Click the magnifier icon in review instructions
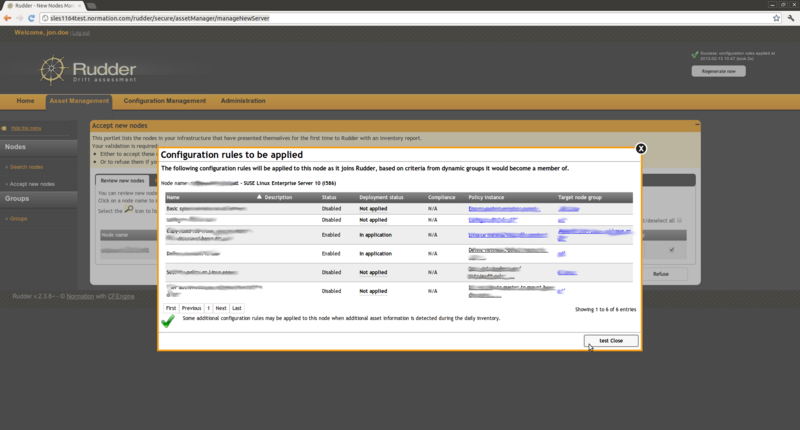Image resolution: width=800 pixels, height=430 pixels. 129,210
